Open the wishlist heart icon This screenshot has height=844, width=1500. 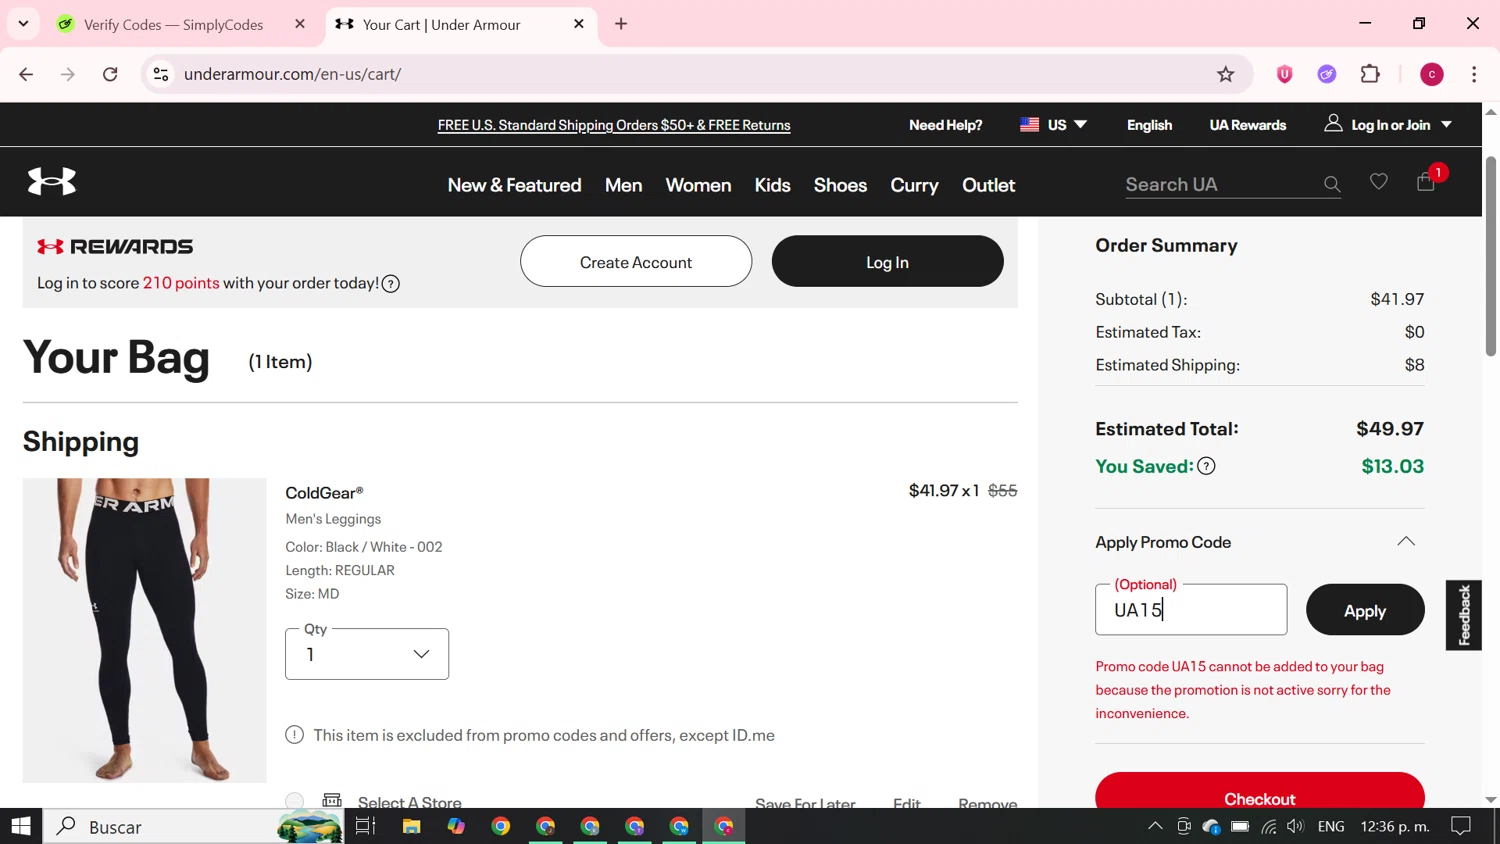[x=1379, y=181]
